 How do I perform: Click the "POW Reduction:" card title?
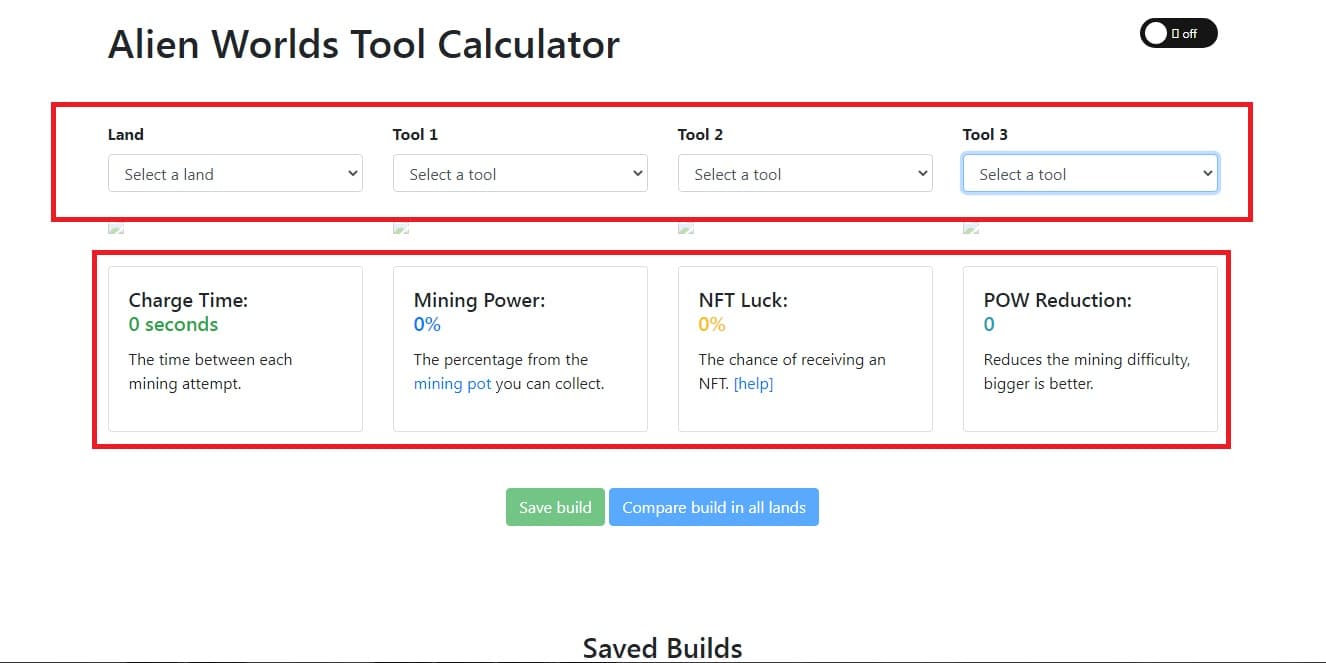coord(1058,300)
